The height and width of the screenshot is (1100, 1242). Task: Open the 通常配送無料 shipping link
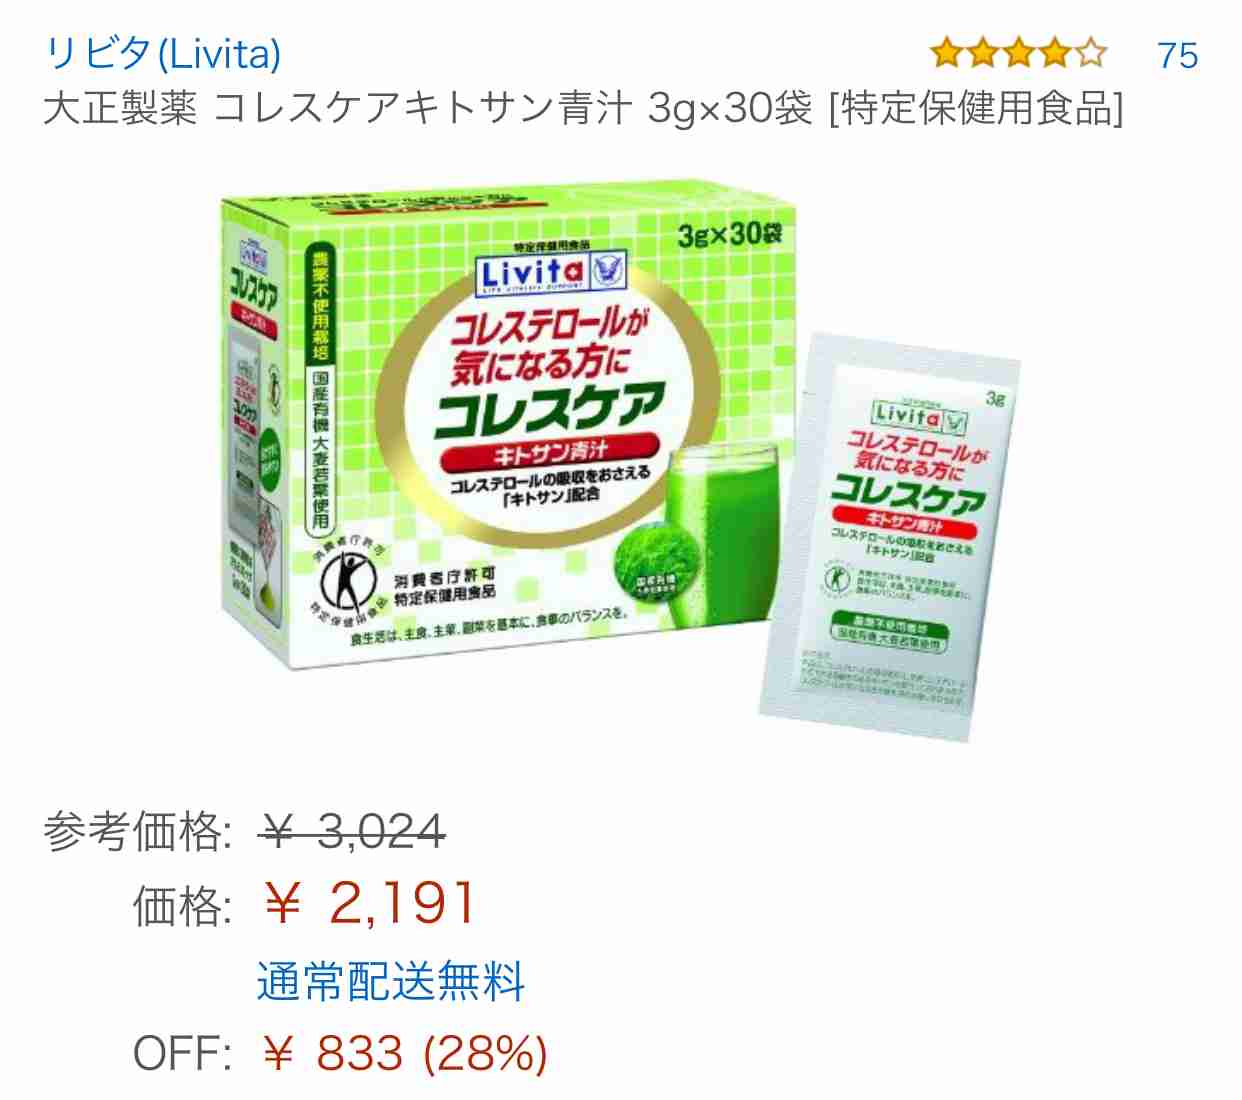(x=391, y=980)
